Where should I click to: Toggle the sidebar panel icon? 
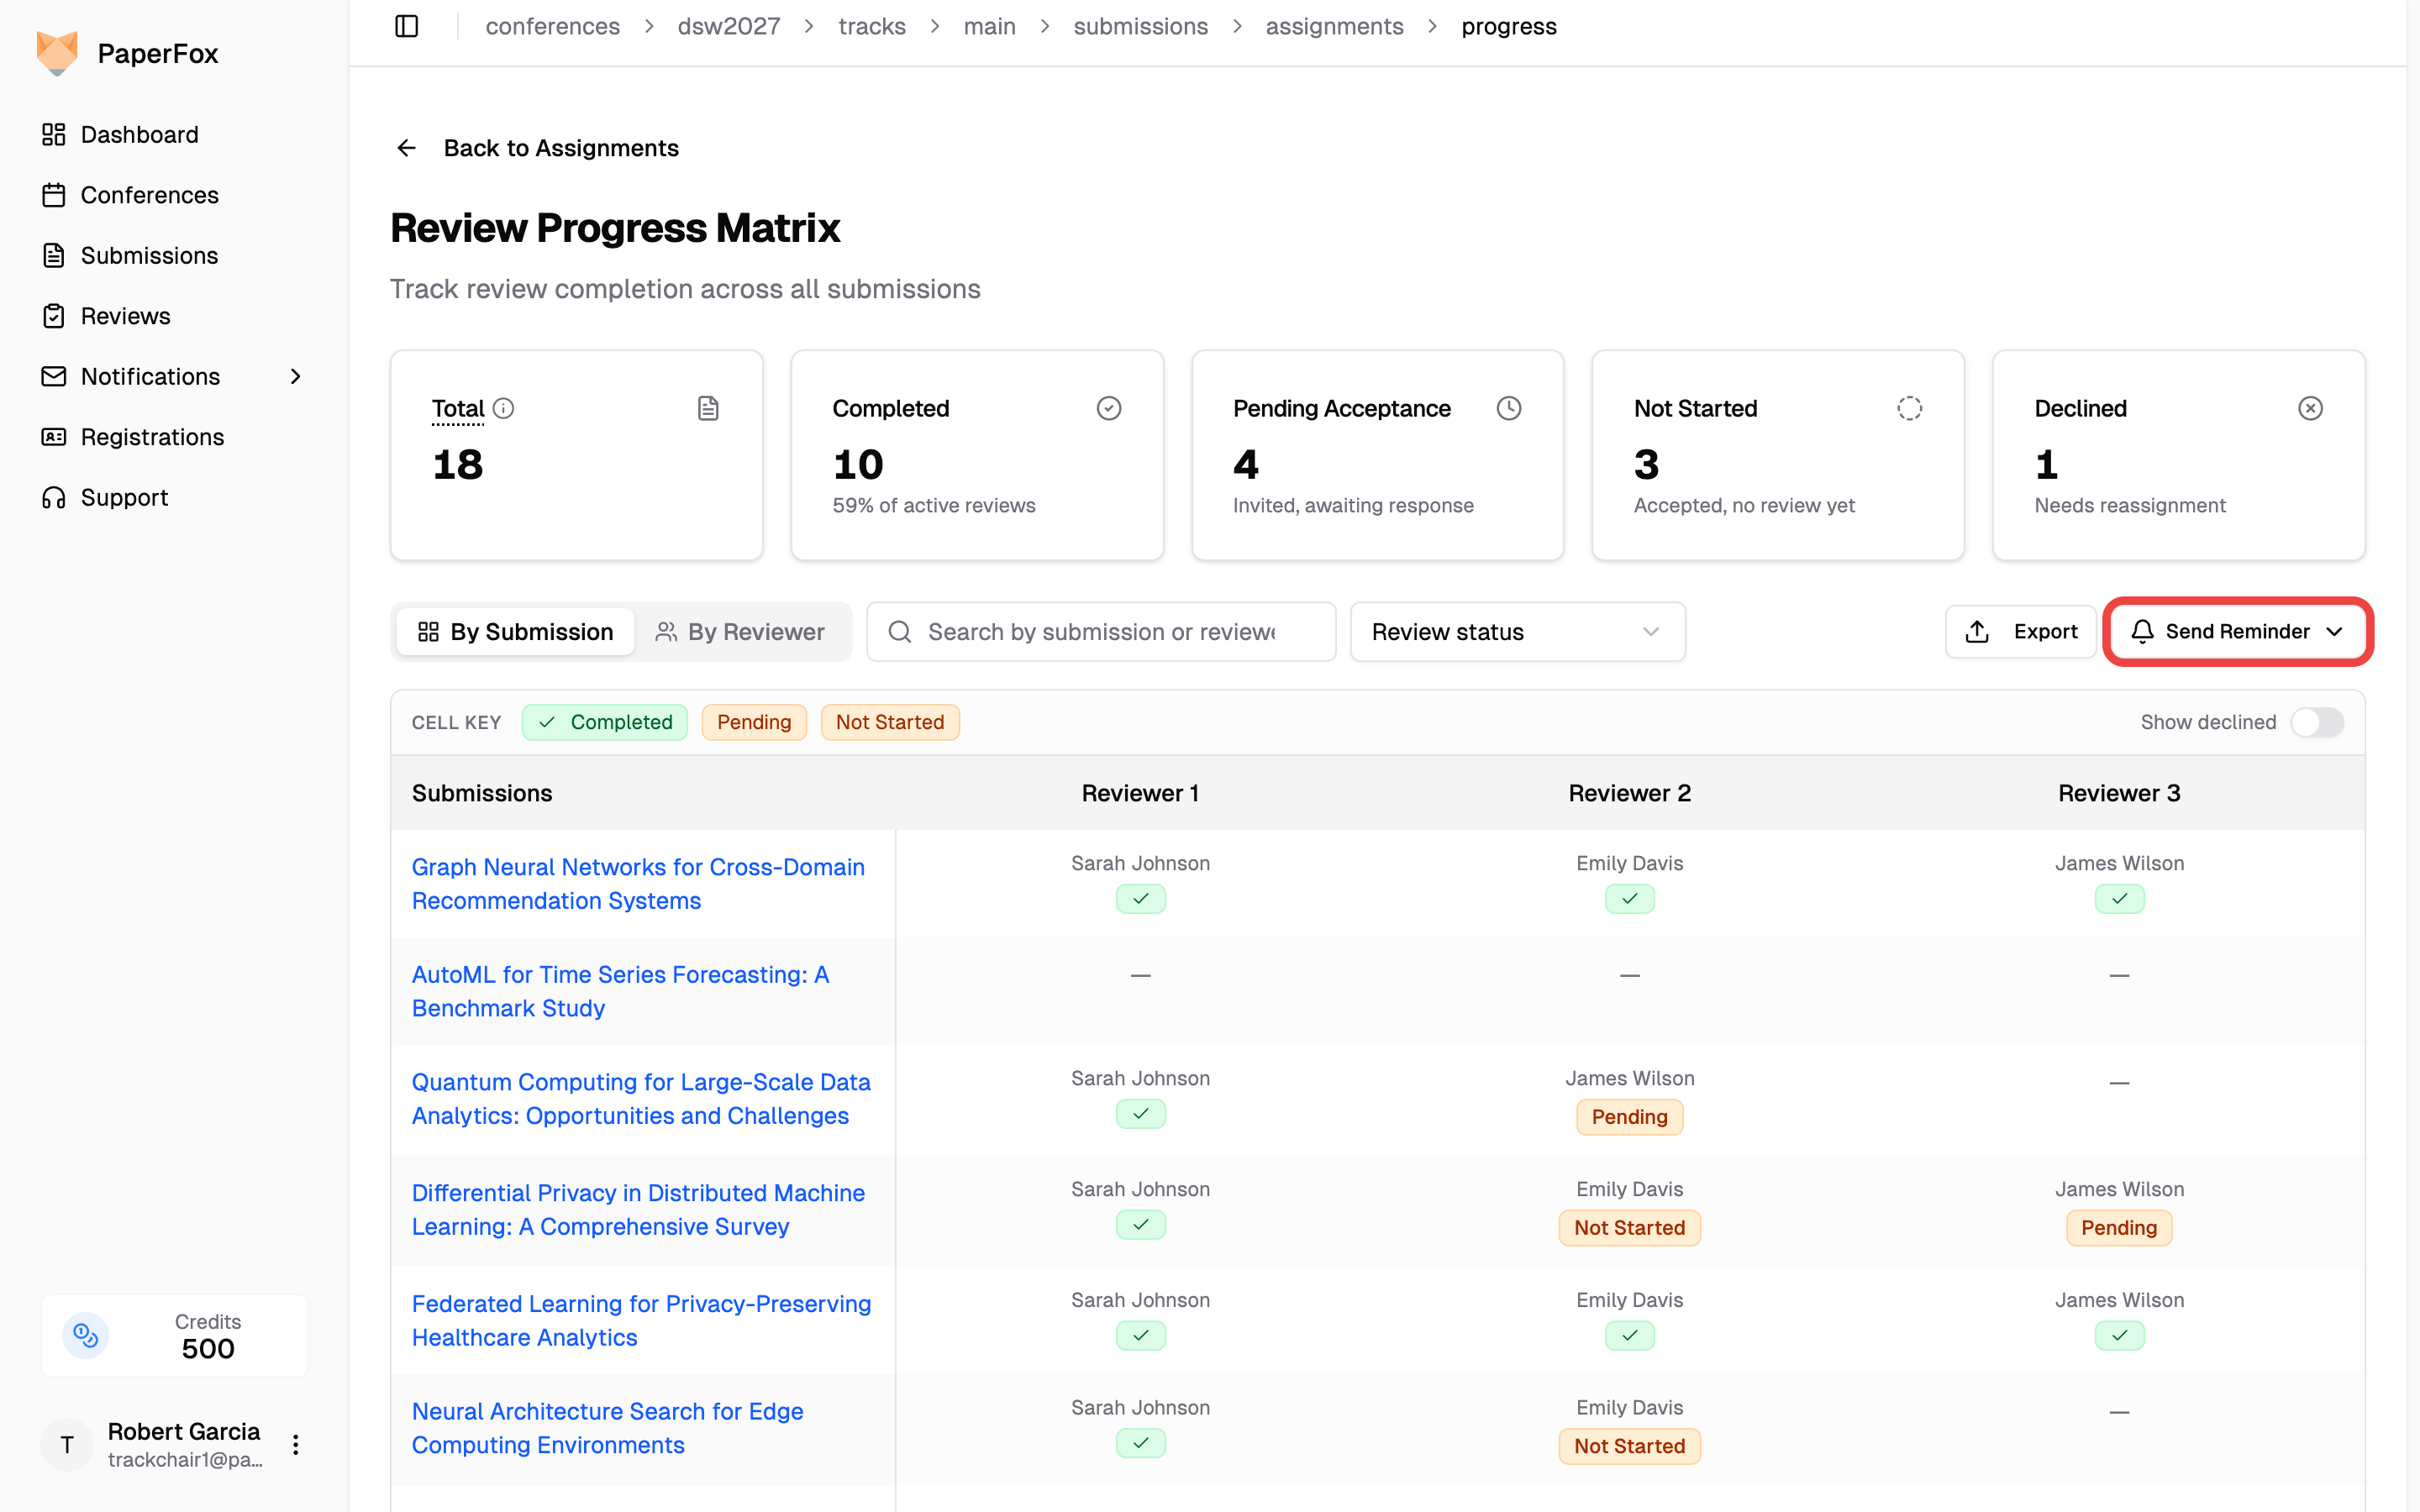coord(406,26)
